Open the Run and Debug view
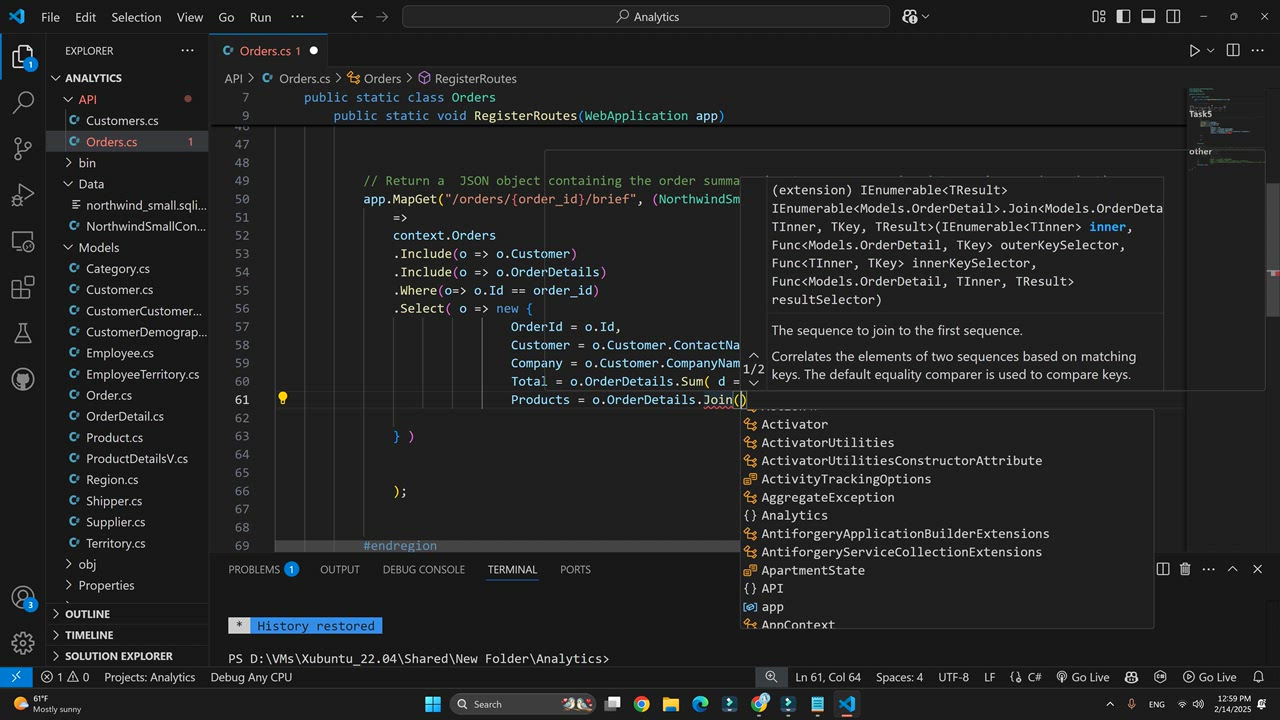This screenshot has width=1280, height=720. click(x=22, y=195)
